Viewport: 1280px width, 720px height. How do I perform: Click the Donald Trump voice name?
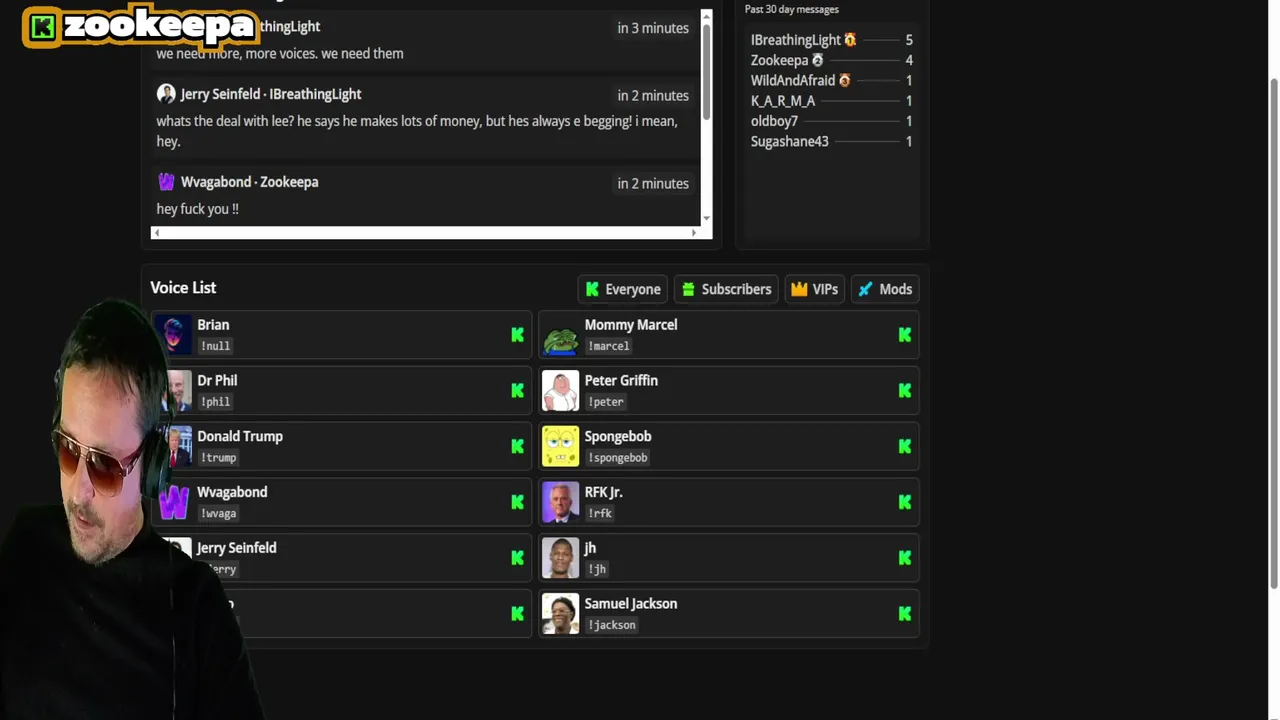[x=240, y=436]
